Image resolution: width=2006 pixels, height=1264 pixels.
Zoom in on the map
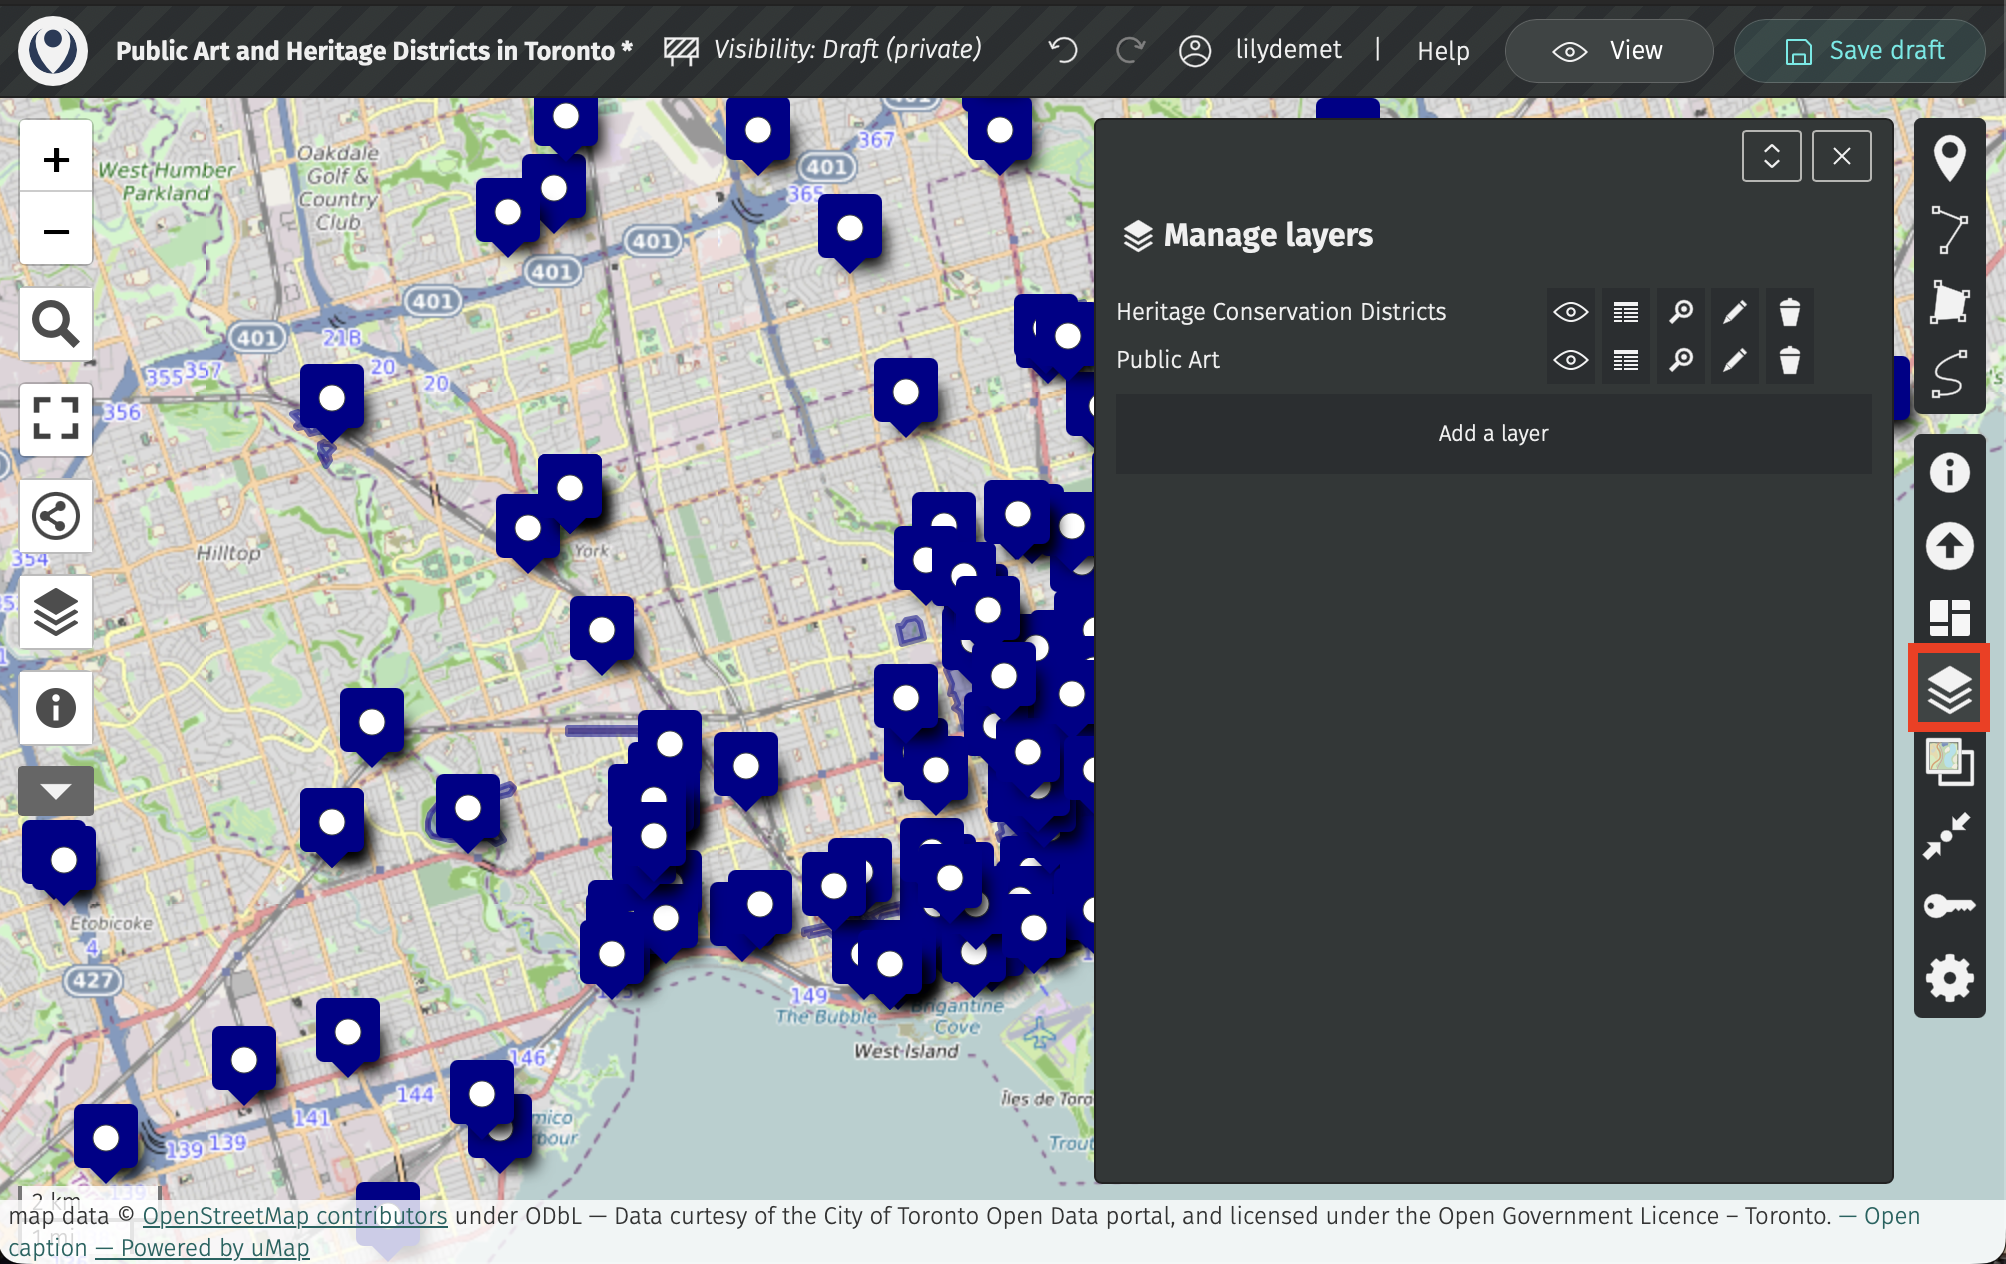point(56,159)
